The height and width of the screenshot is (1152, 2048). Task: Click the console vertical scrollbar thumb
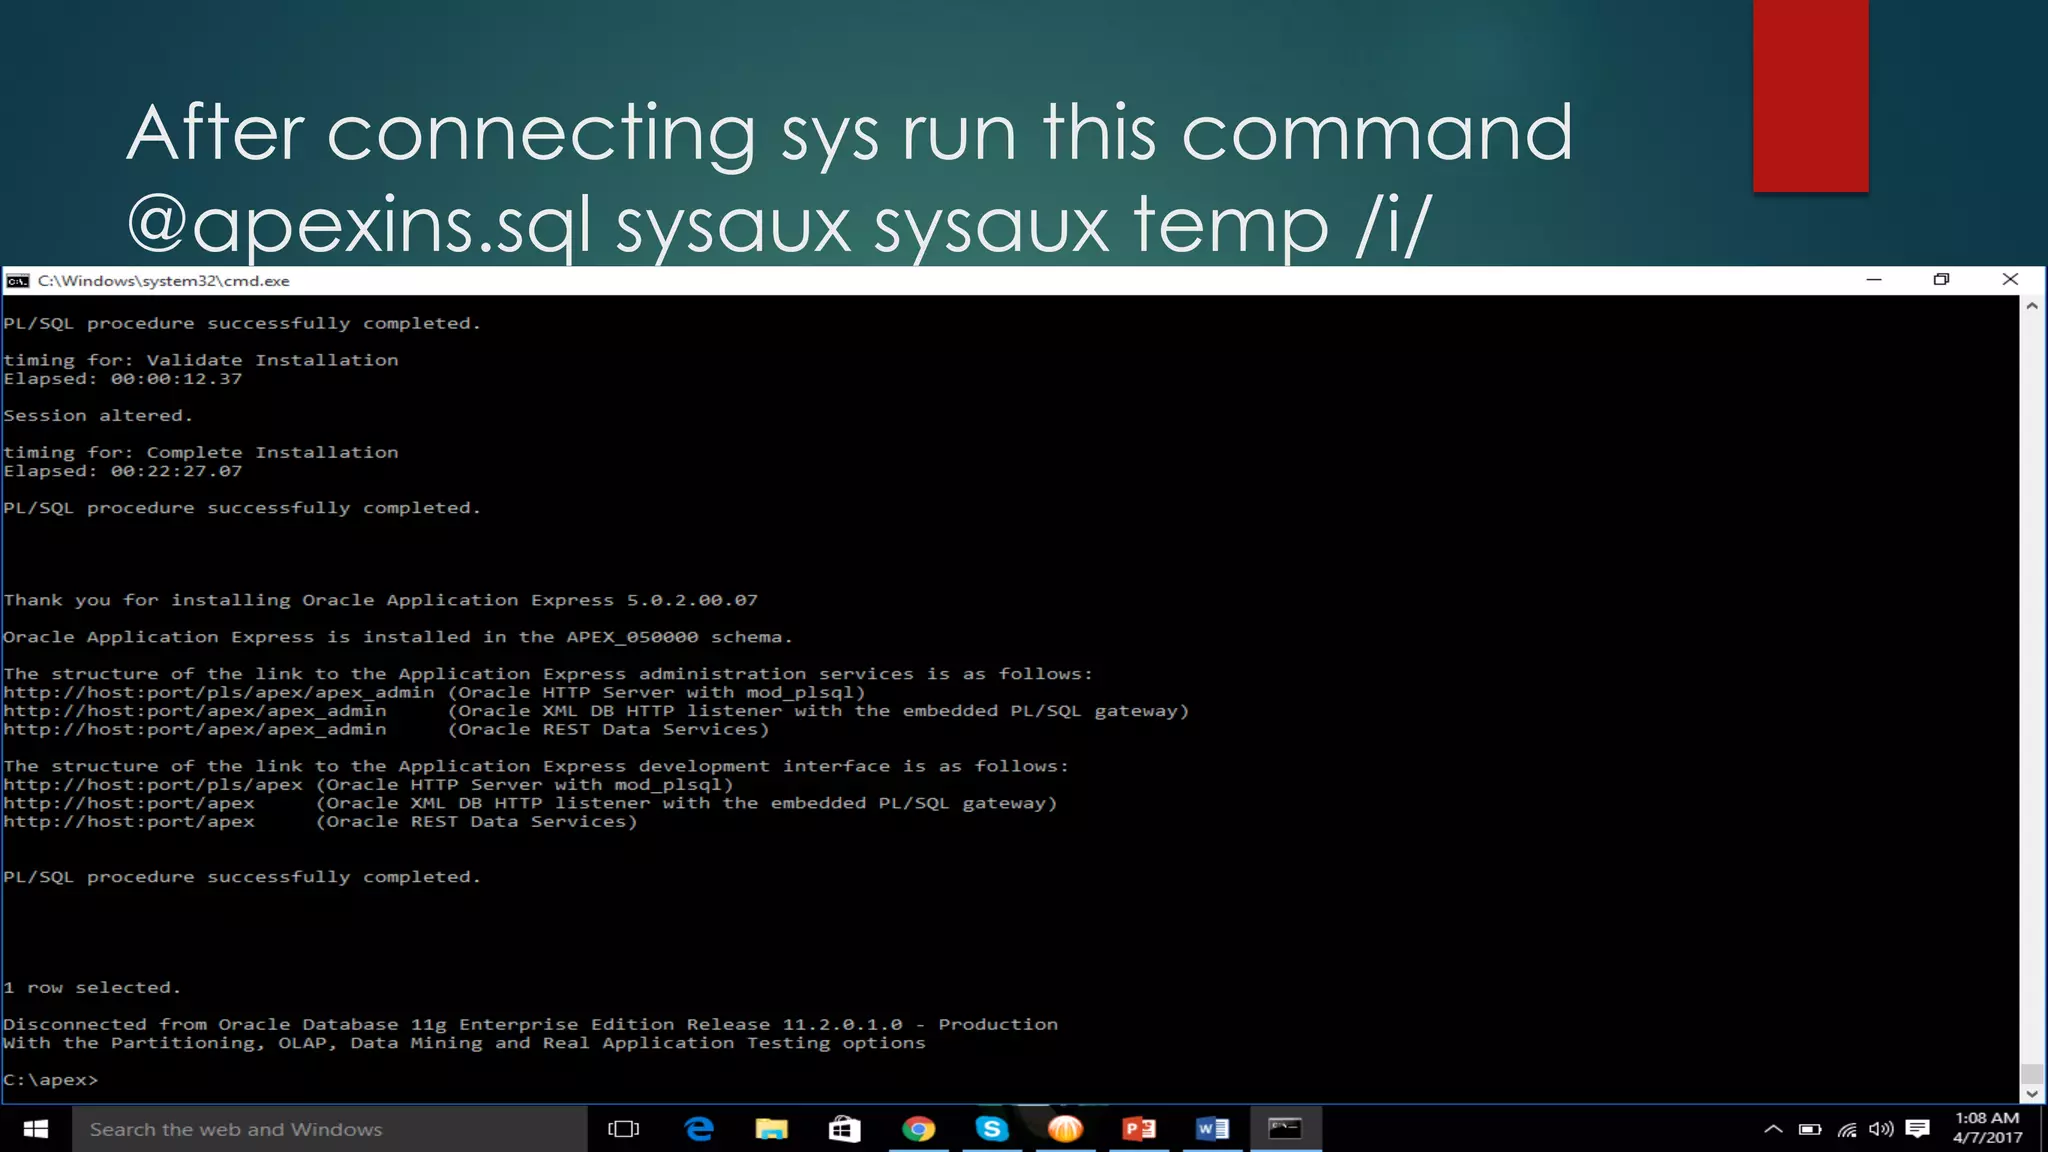pyautogui.click(x=2032, y=1074)
